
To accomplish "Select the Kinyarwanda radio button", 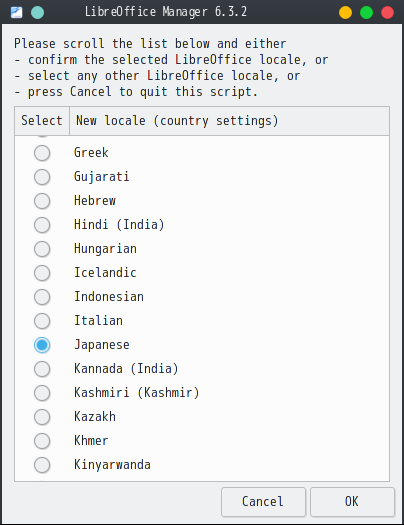I will click(42, 465).
